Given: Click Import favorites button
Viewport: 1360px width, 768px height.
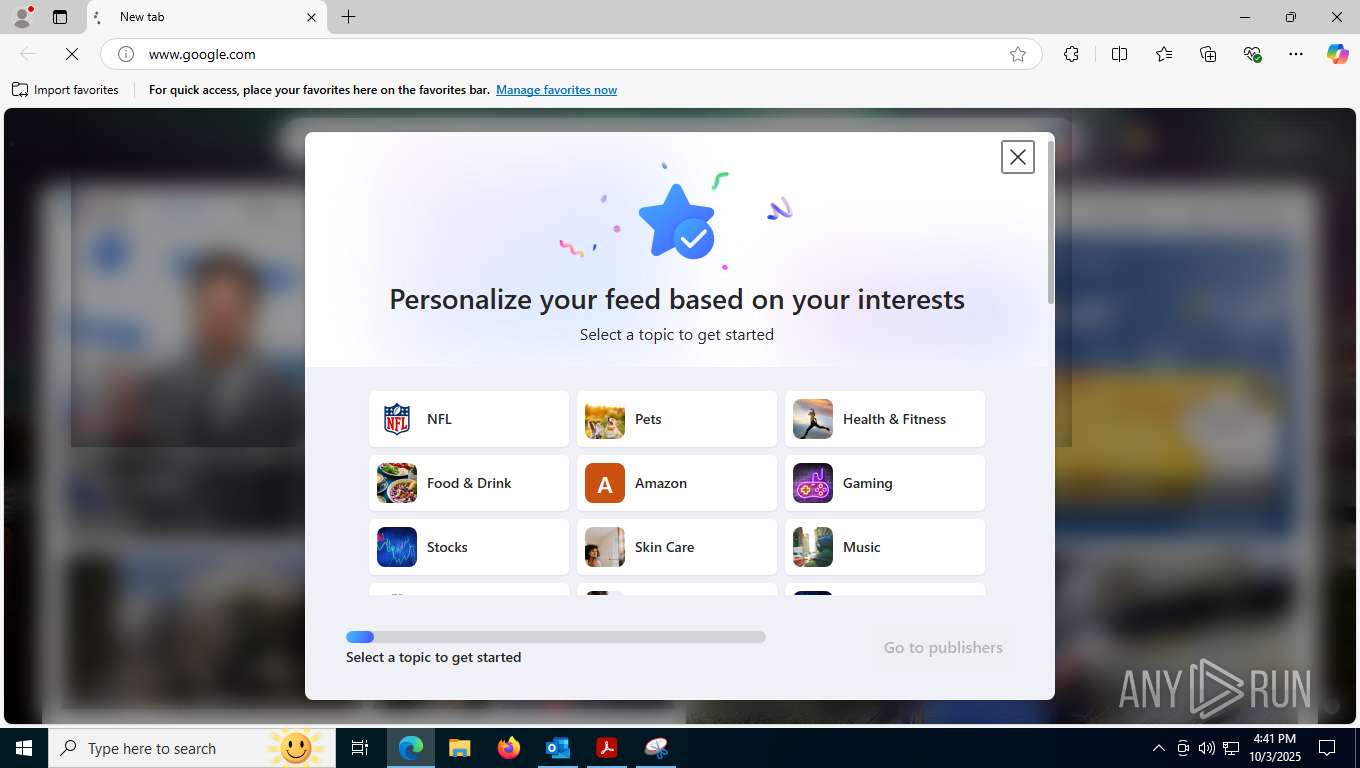Looking at the screenshot, I should (65, 90).
